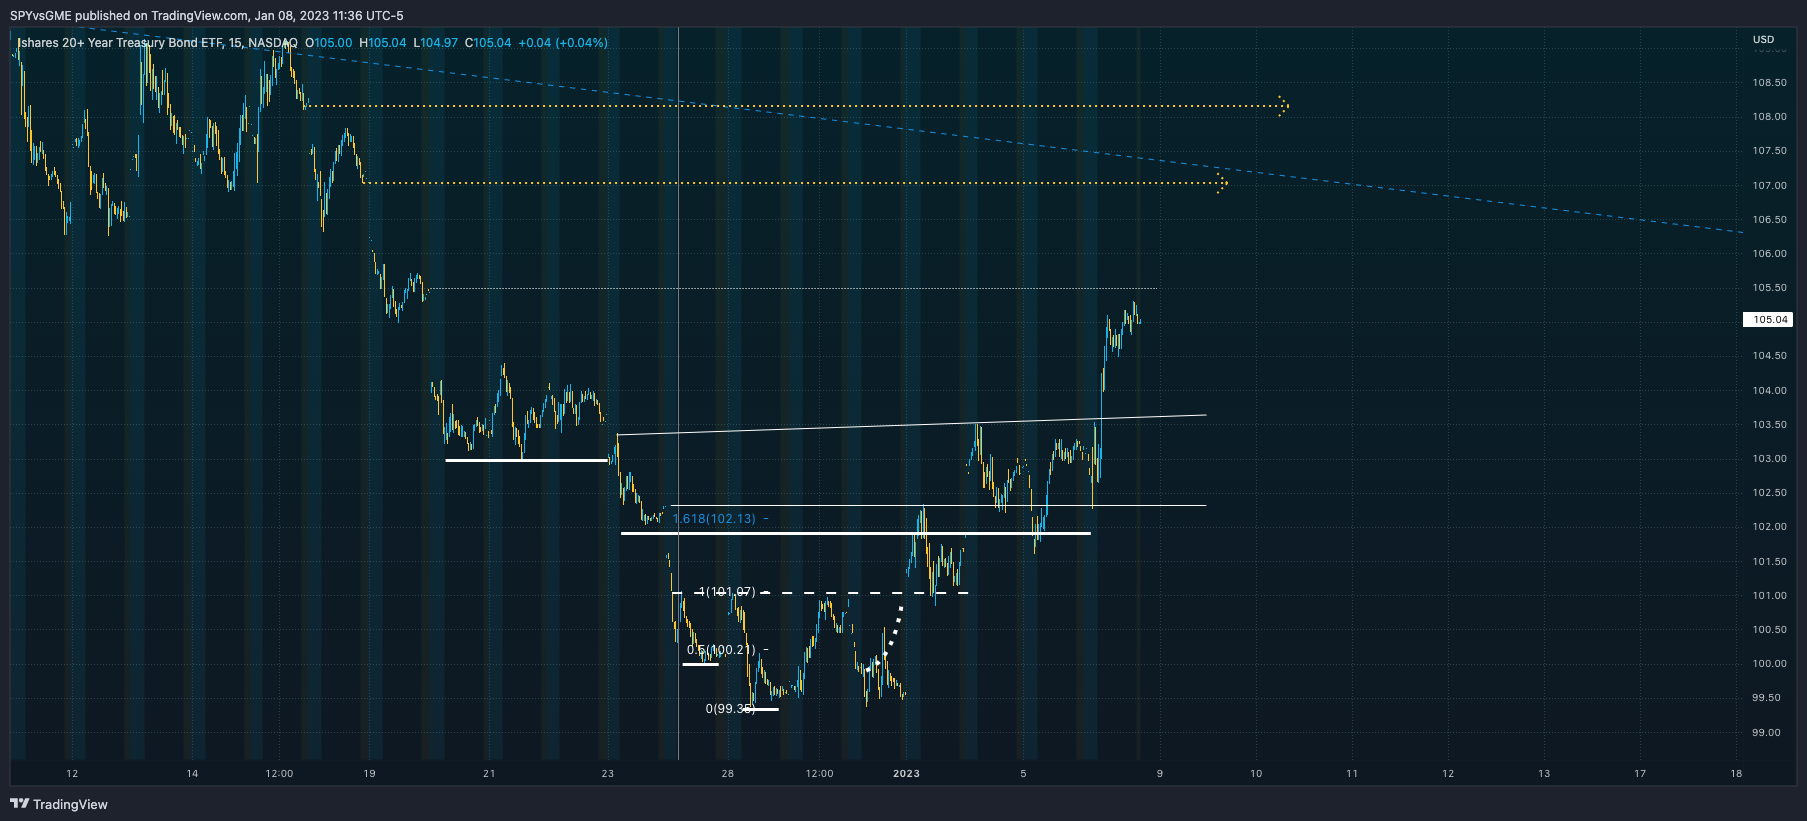Click the 107.00 price axis label
The height and width of the screenshot is (821, 1807).
1769,186
